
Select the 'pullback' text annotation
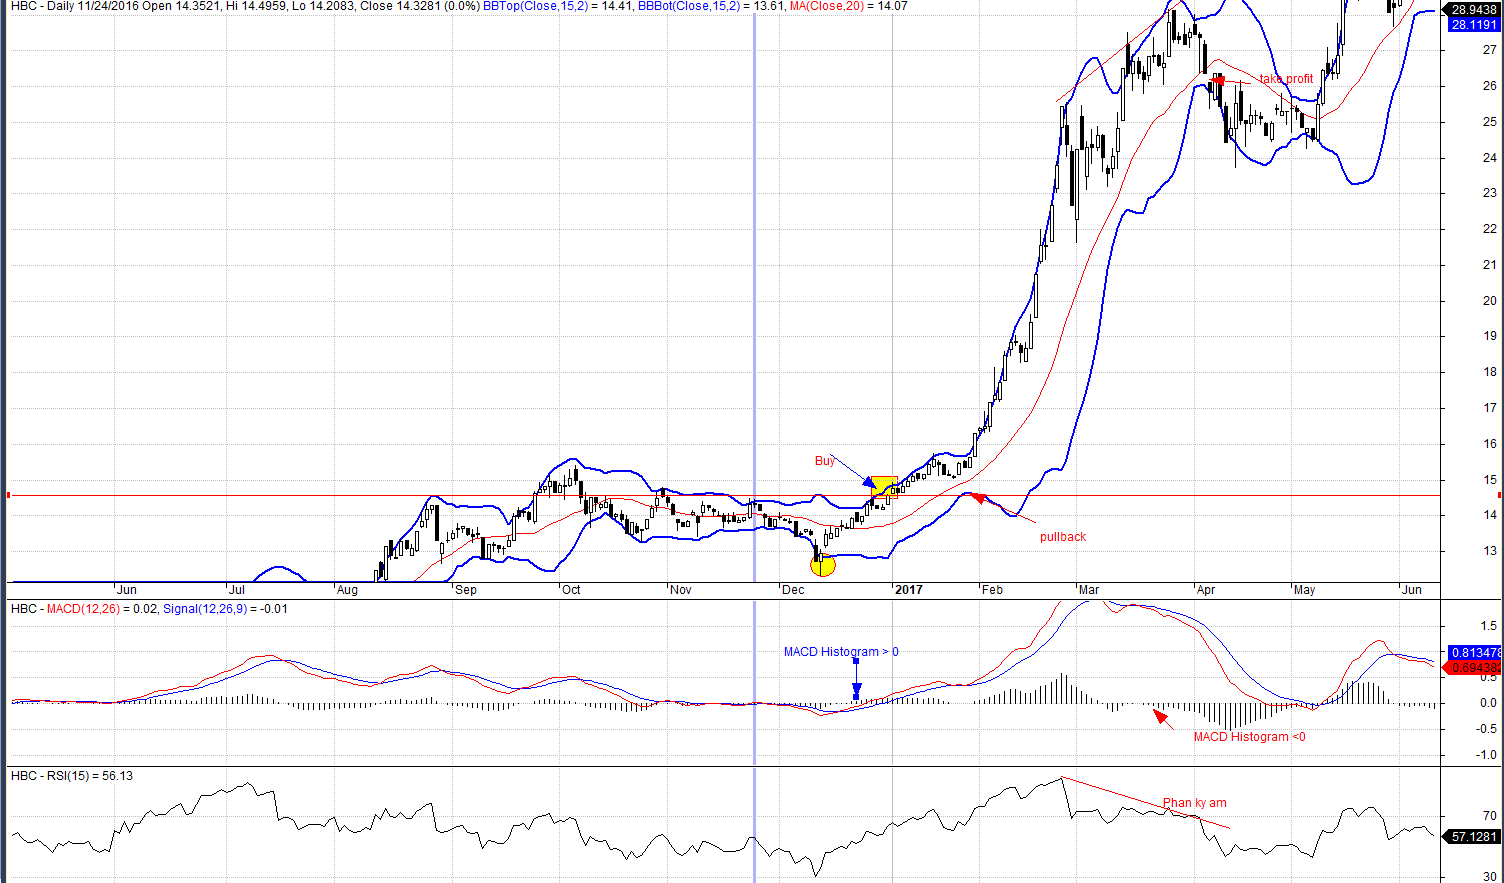click(x=1062, y=537)
